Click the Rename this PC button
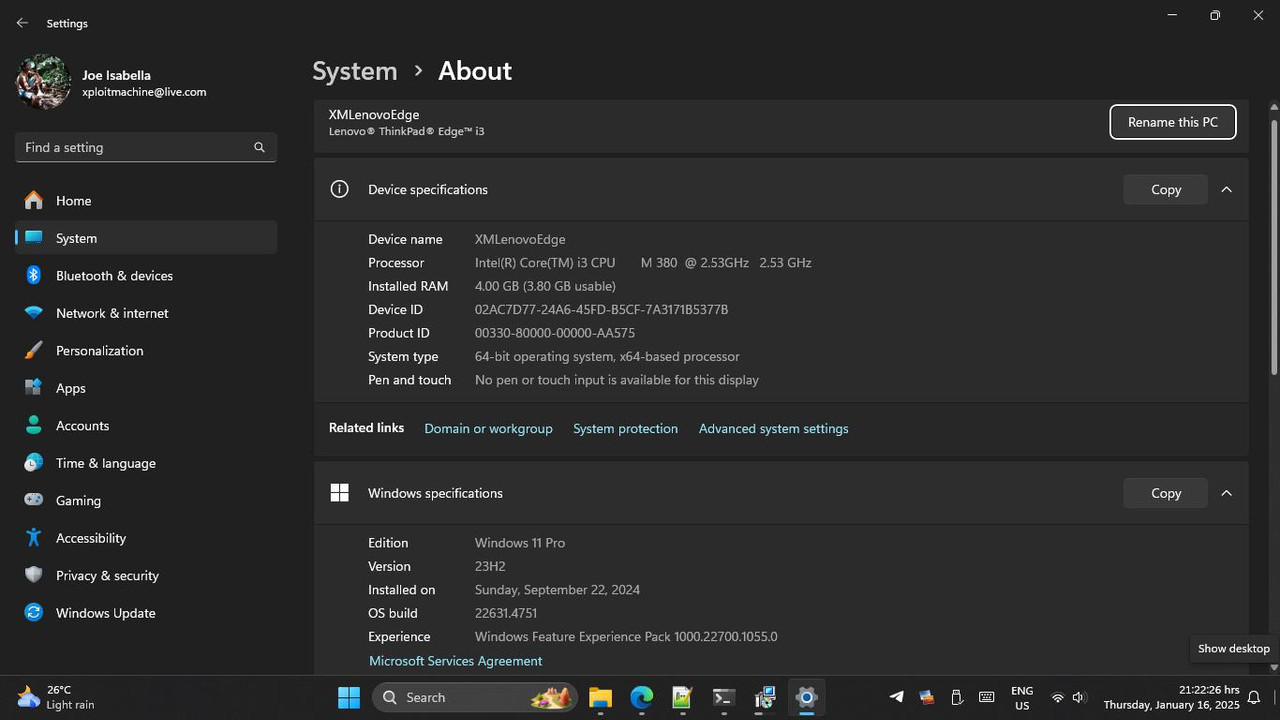The width and height of the screenshot is (1280, 720). coord(1172,122)
